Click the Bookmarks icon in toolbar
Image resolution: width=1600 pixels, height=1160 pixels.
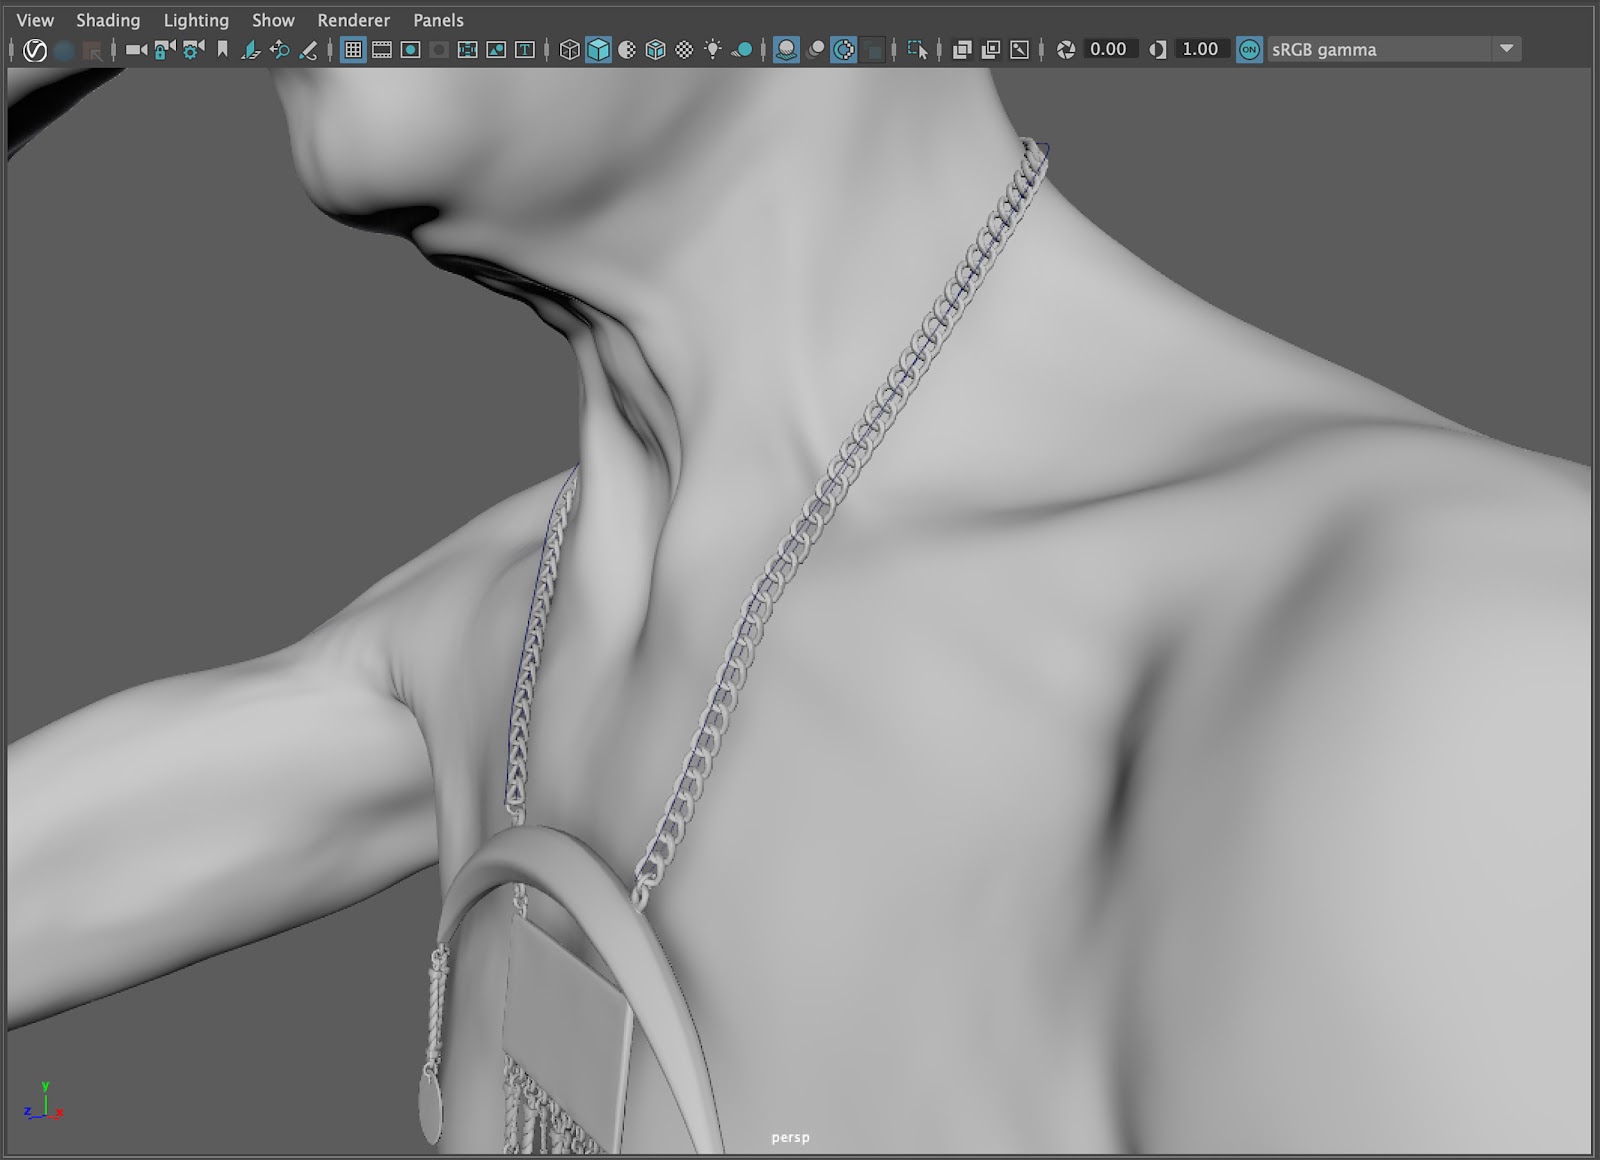222,49
